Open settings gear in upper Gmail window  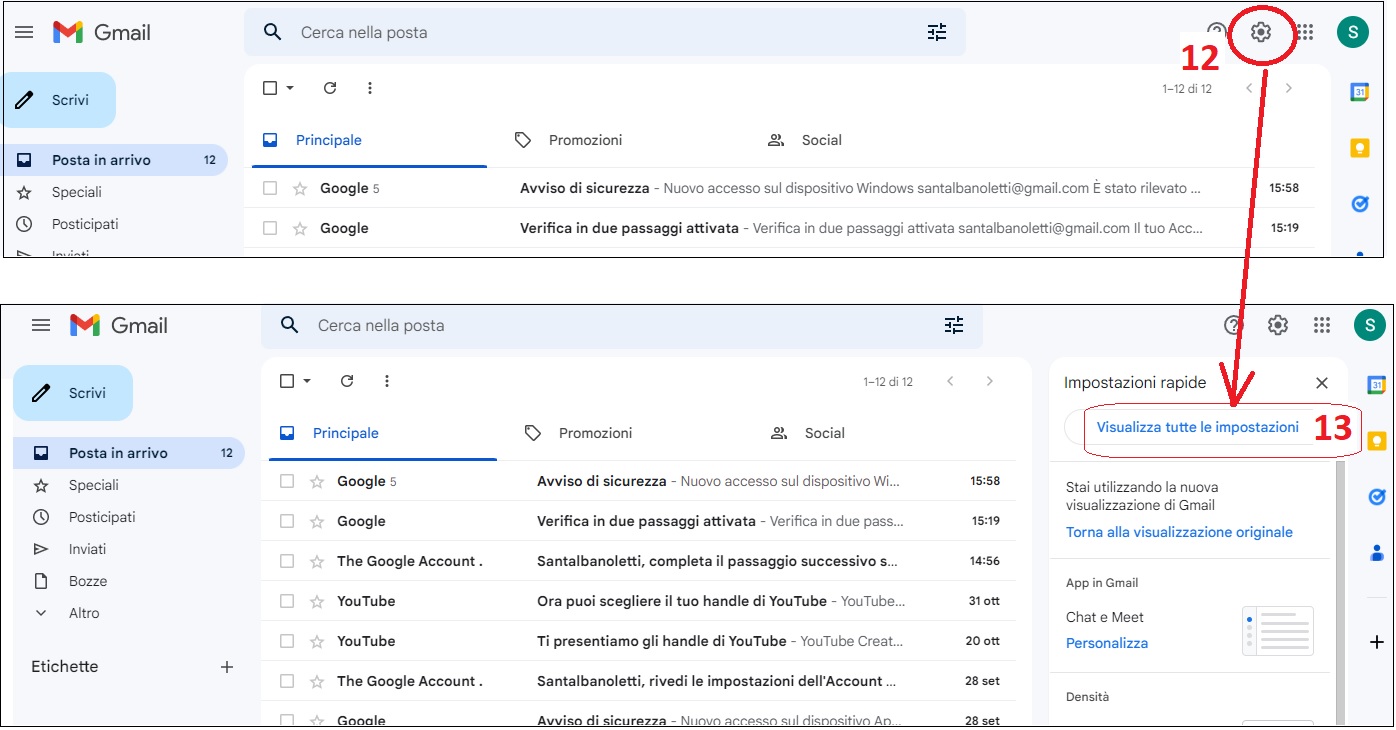point(1261,32)
